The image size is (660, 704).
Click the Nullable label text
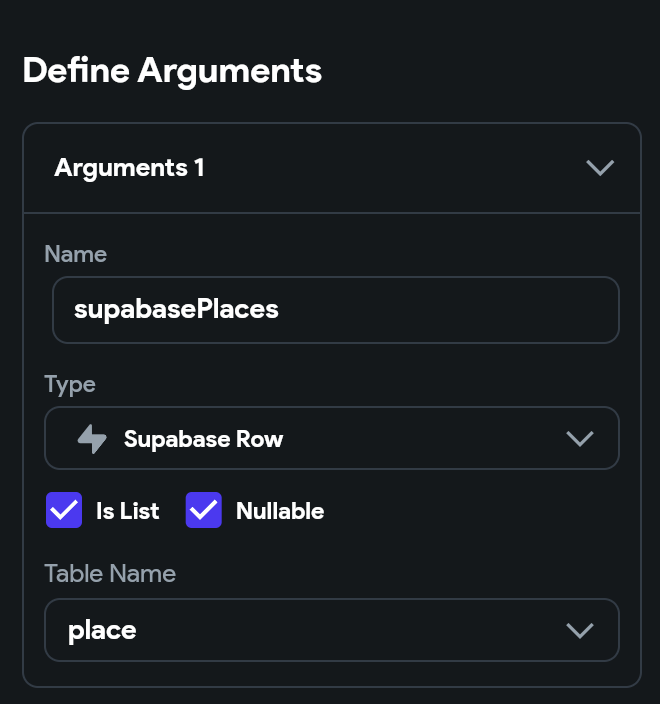[280, 511]
